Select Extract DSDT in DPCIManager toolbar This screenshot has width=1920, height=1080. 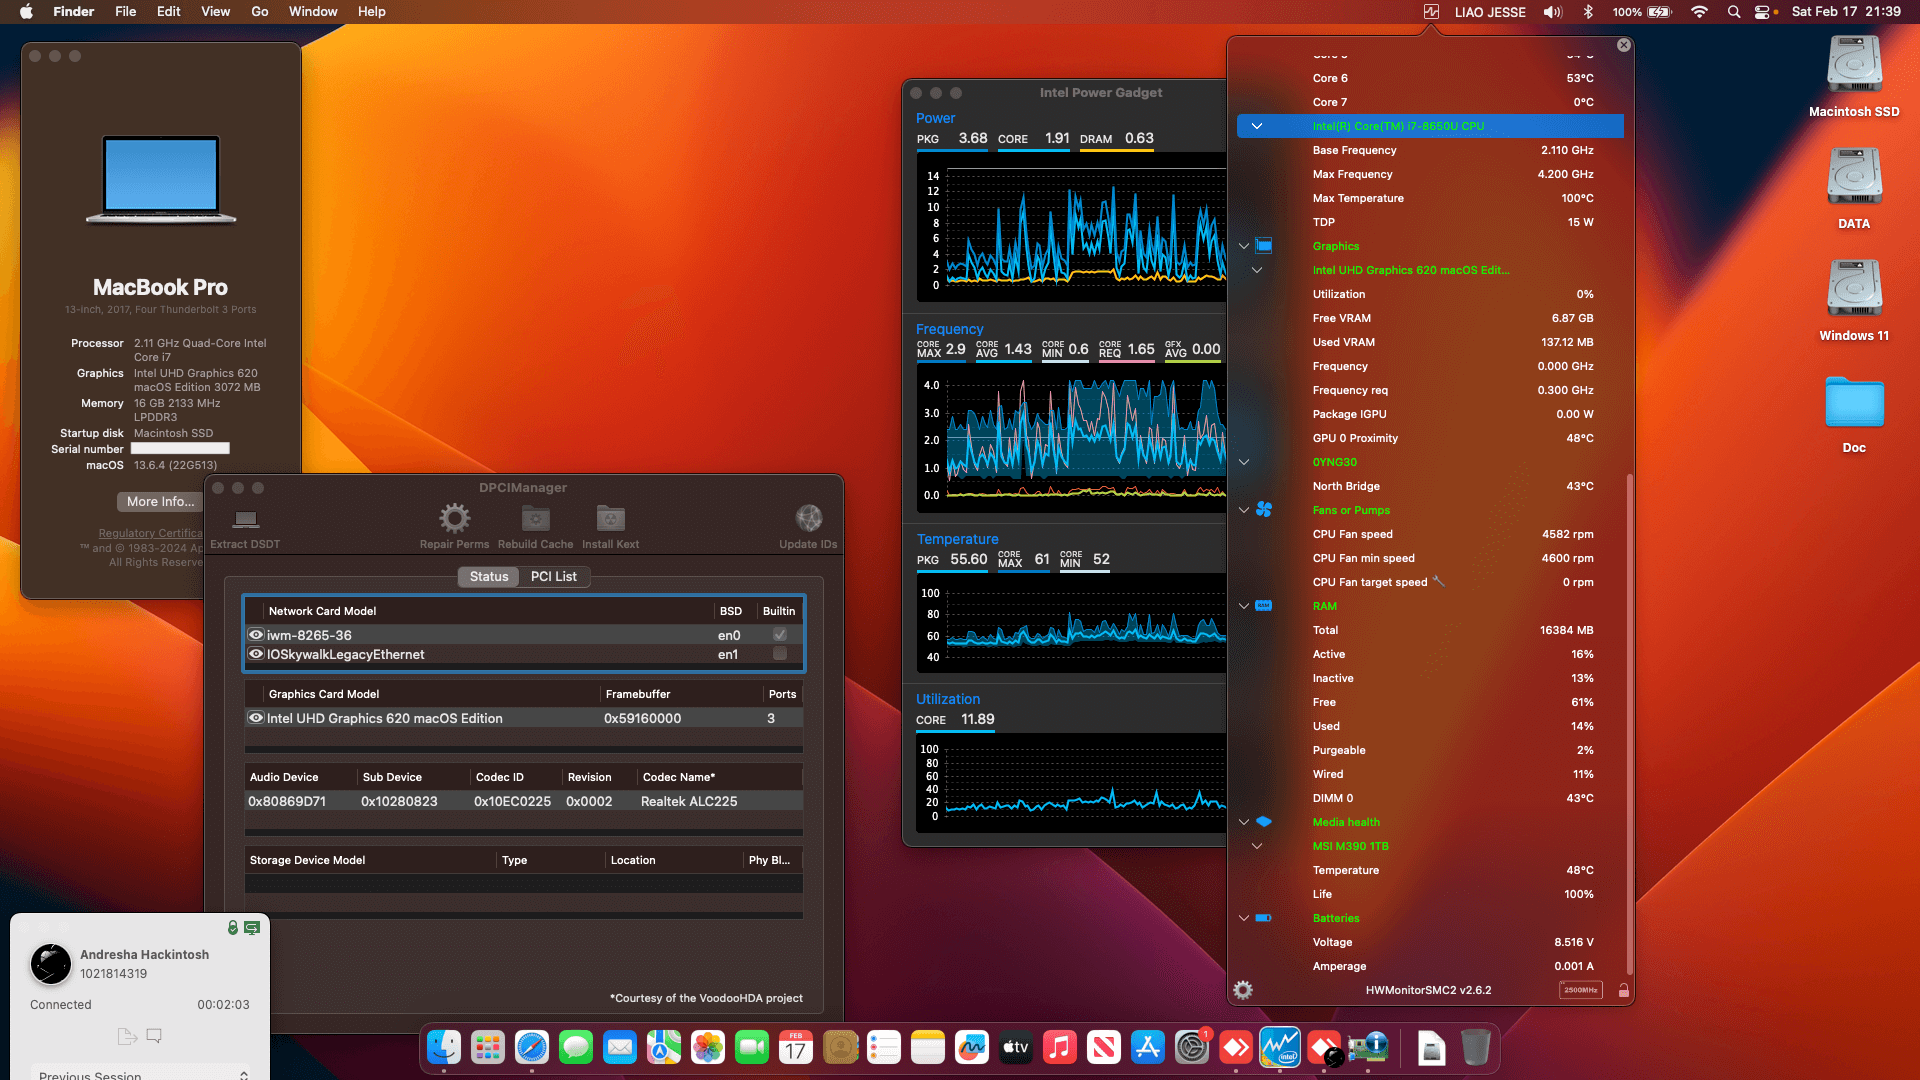pos(245,522)
